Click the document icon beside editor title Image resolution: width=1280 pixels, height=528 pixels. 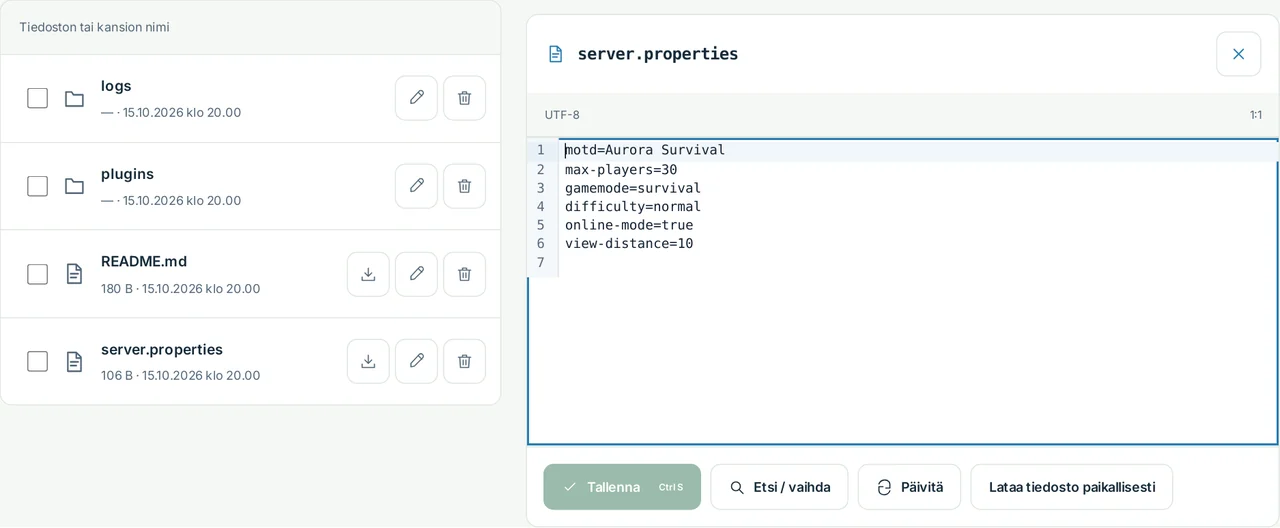tap(556, 54)
